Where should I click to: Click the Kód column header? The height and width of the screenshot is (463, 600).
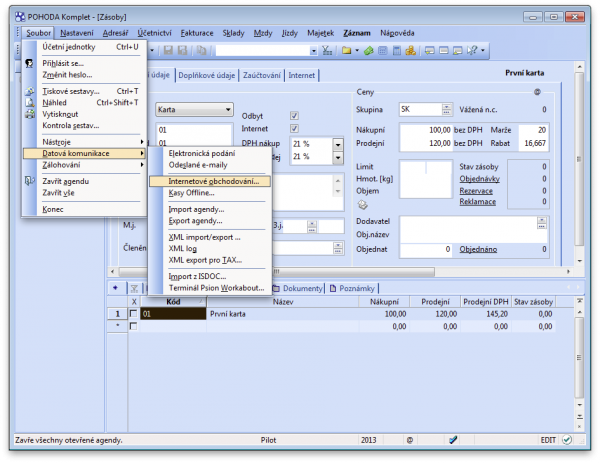(173, 302)
